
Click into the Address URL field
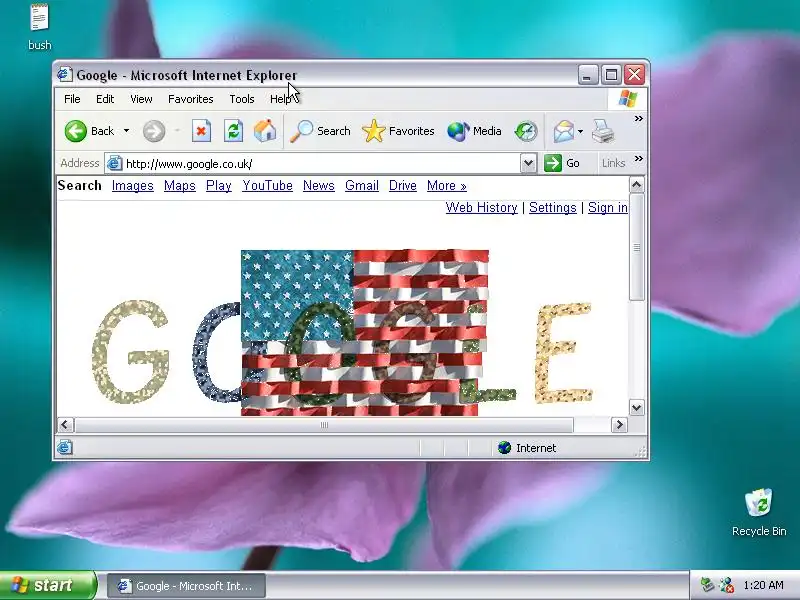321,163
